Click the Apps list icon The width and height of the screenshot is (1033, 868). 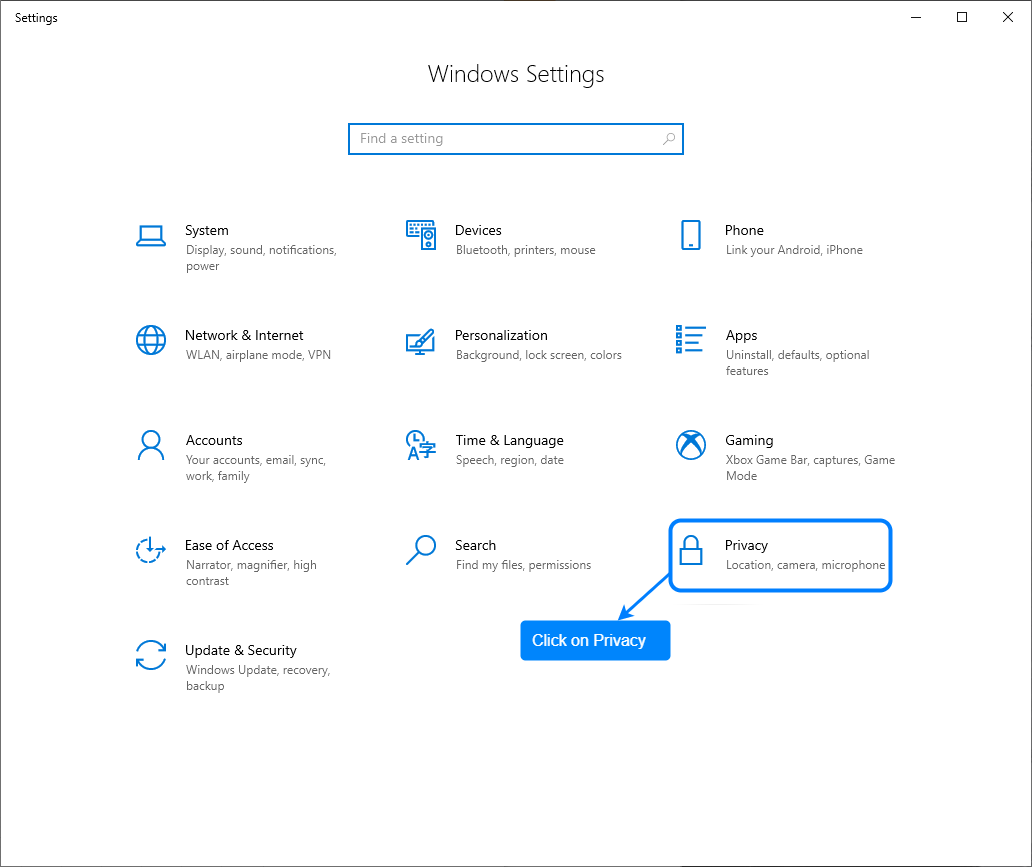(690, 339)
